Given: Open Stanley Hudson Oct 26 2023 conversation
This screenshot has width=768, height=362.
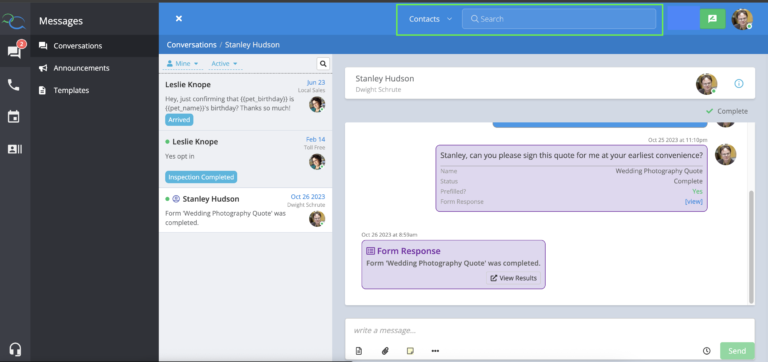Looking at the screenshot, I should tap(245, 210).
